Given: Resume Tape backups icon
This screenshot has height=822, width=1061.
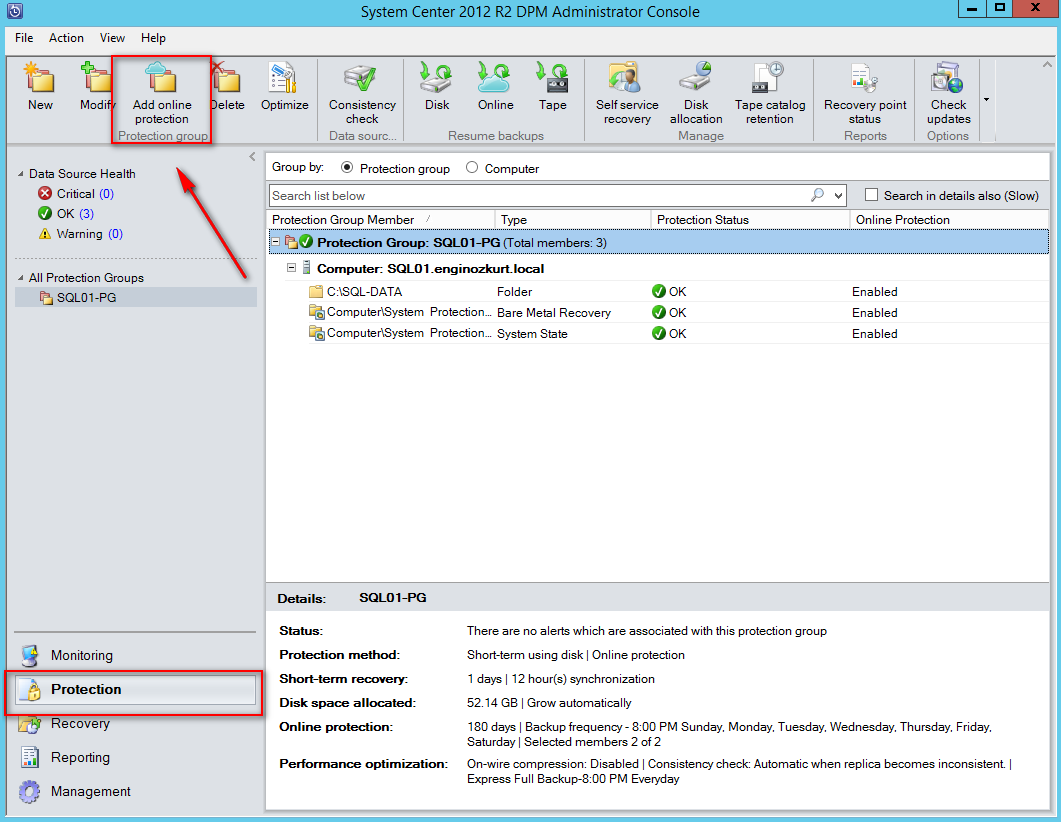Looking at the screenshot, I should click(x=552, y=78).
